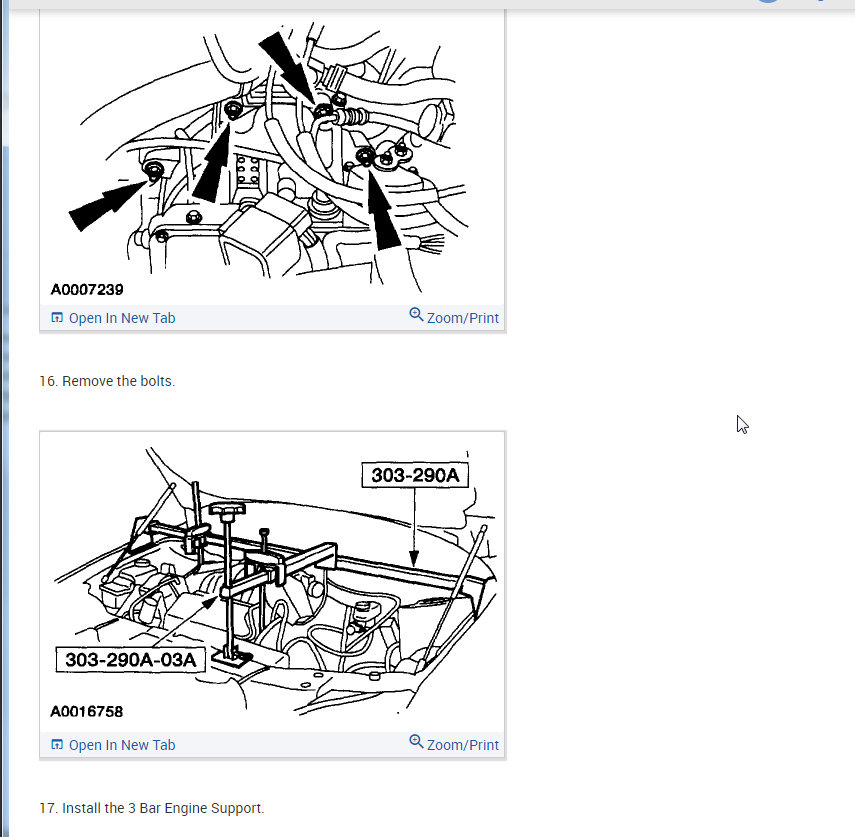
Task: Click the figure code A0007239
Action: [x=87, y=290]
